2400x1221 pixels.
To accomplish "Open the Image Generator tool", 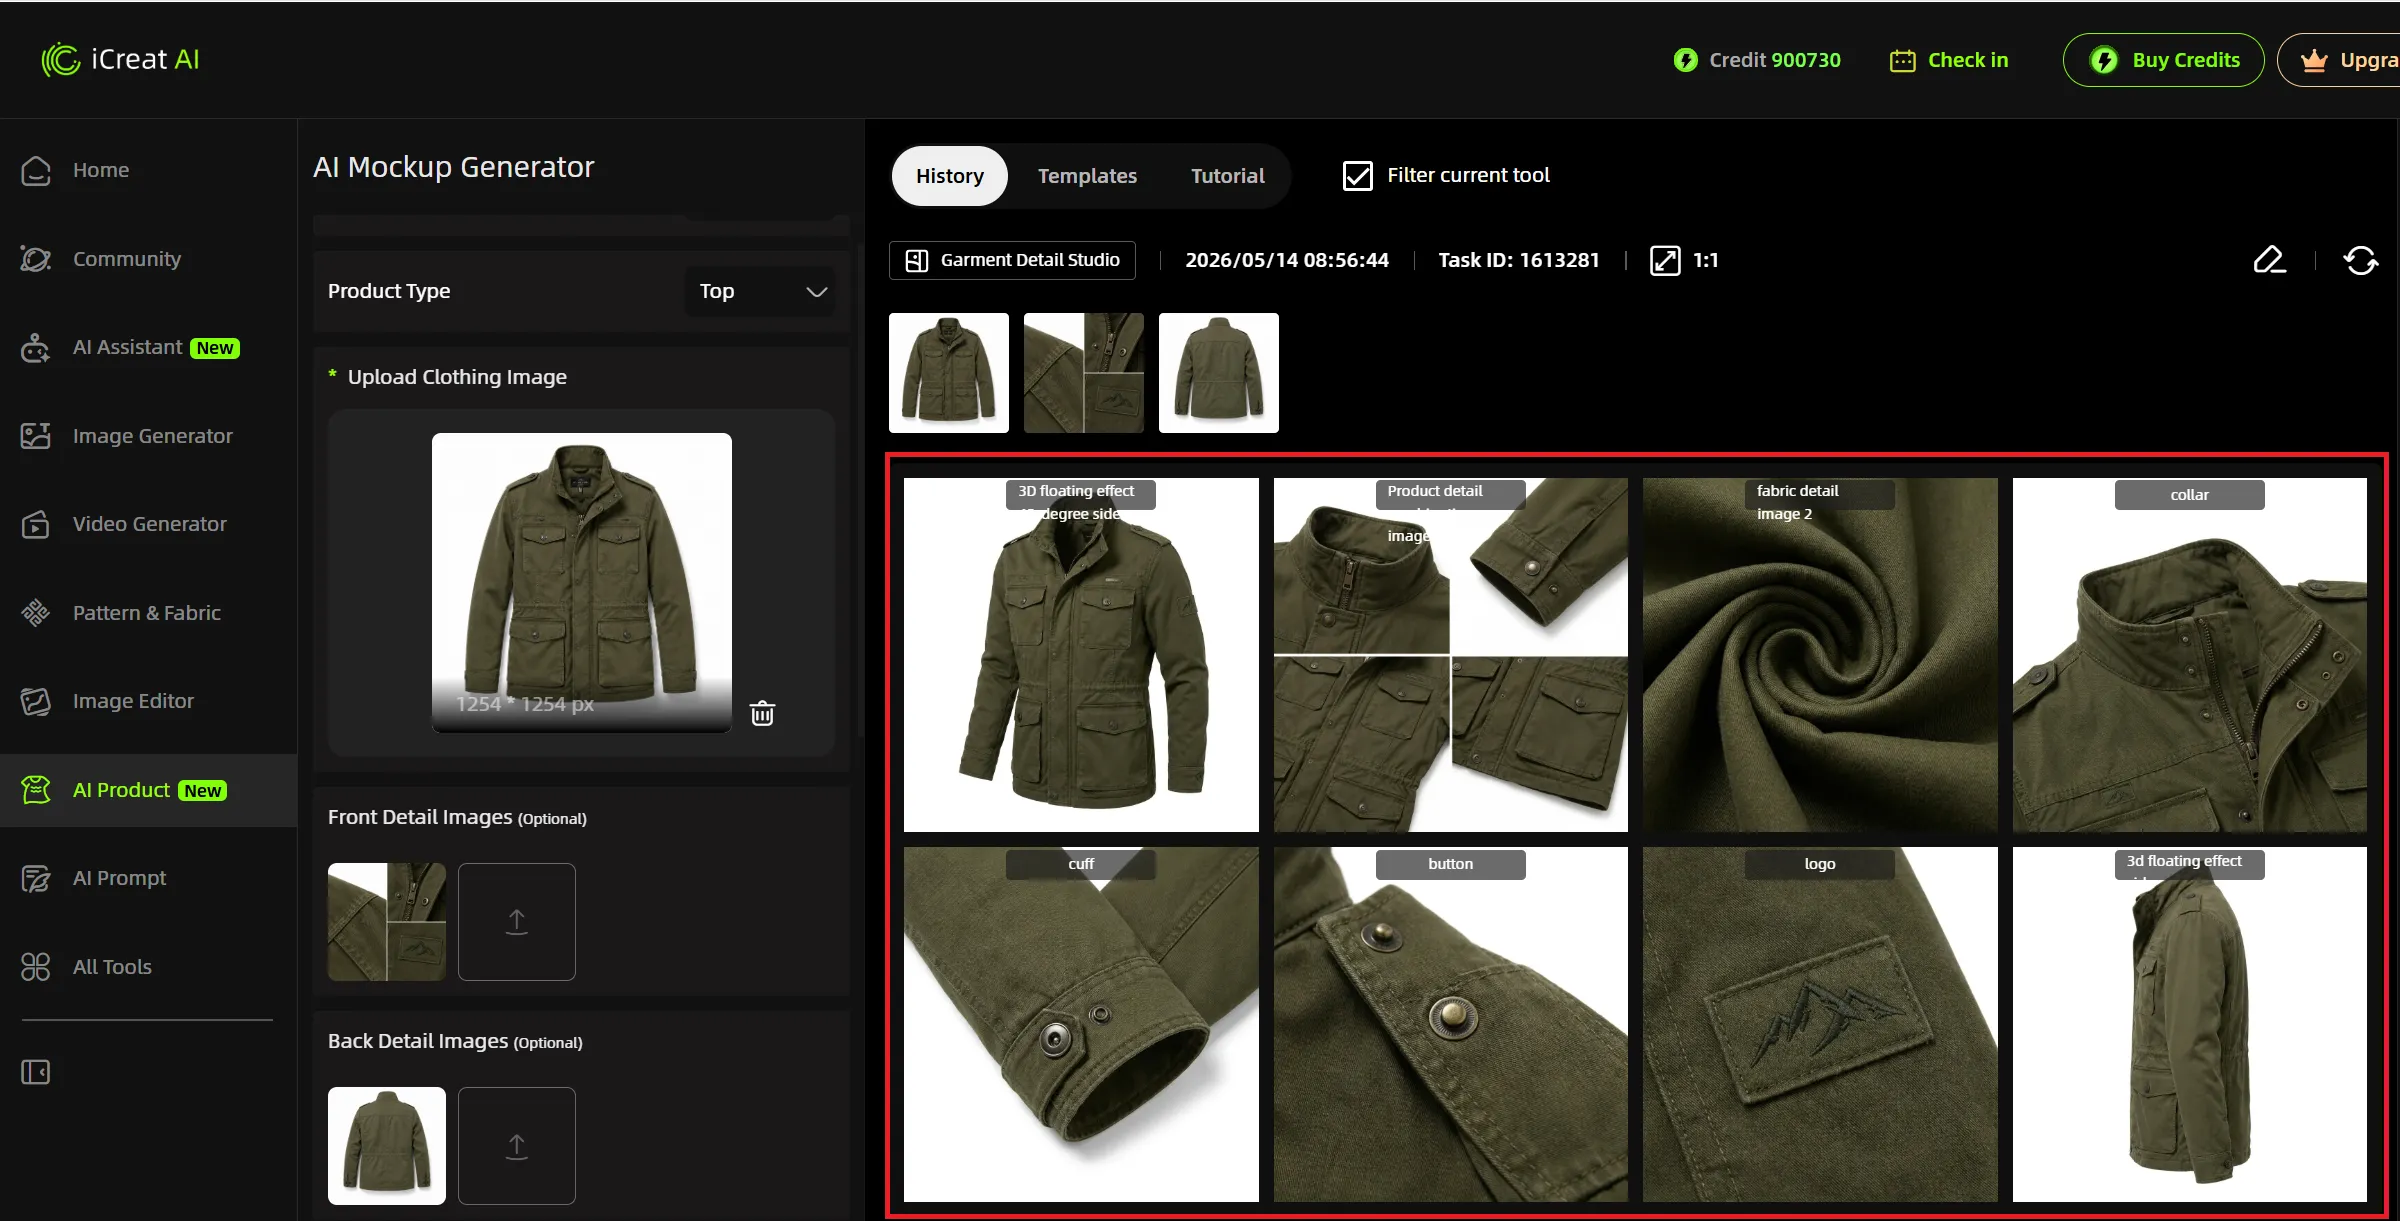I will point(126,436).
